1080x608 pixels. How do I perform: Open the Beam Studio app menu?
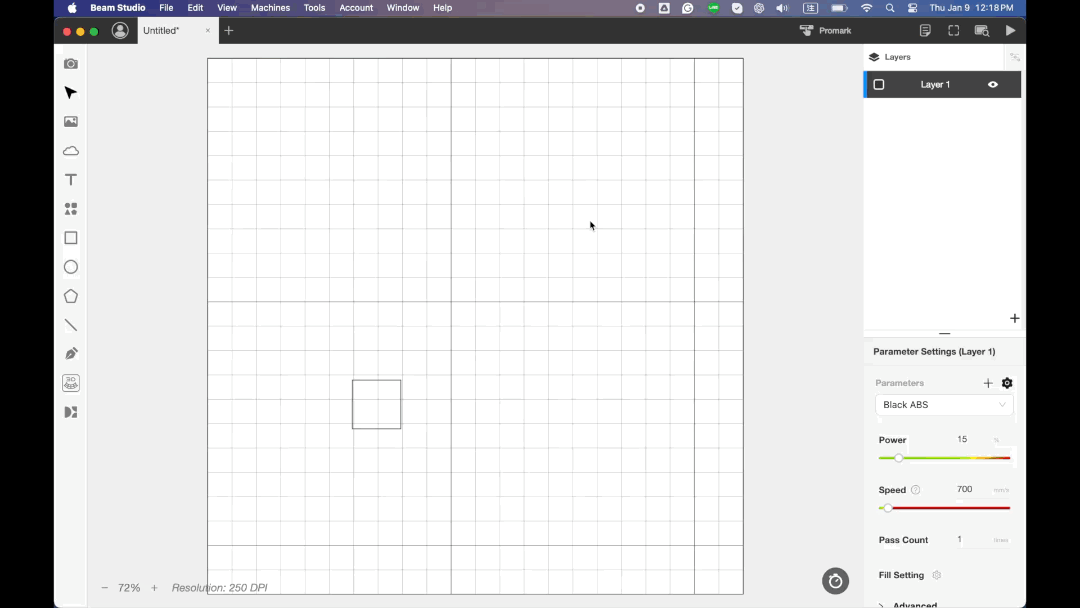tap(118, 8)
